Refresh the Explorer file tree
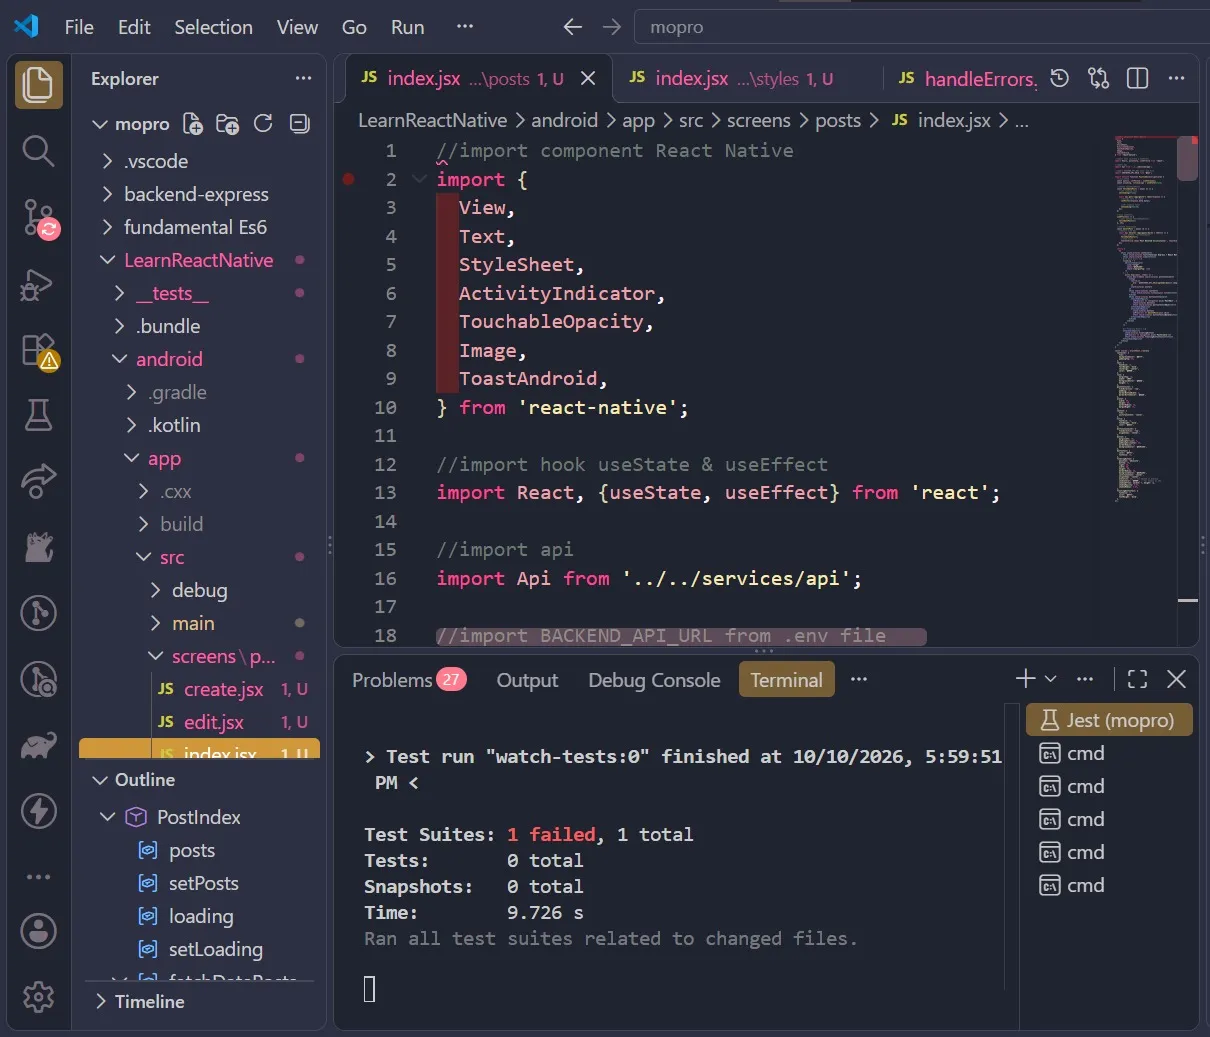 tap(263, 124)
